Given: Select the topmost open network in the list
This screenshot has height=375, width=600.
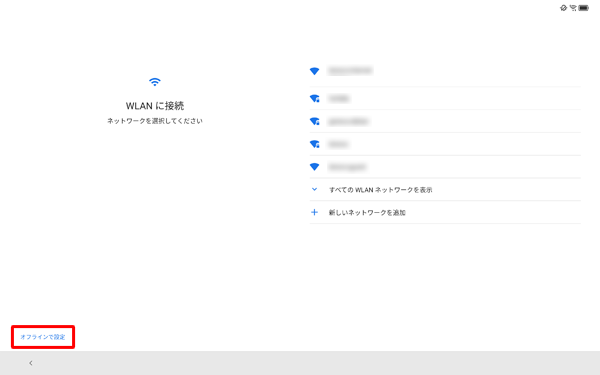Looking at the screenshot, I should point(445,71).
